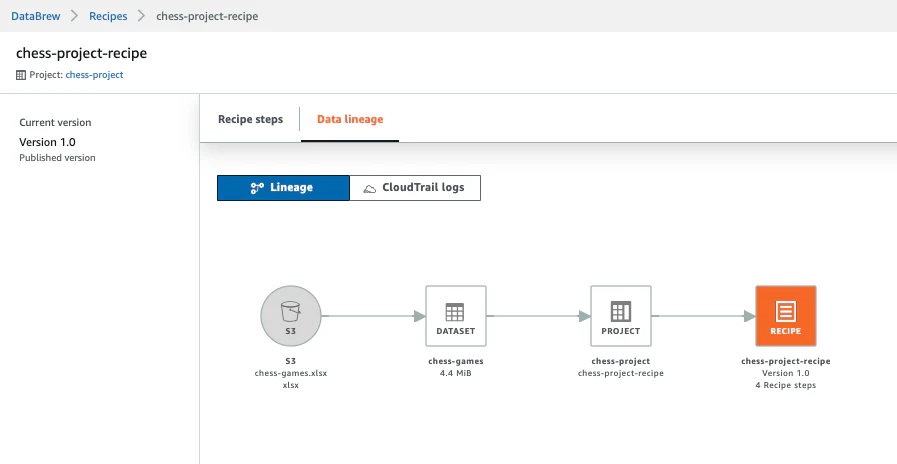897x464 pixels.
Task: Go to DataBrew breadcrumb link
Action: pyautogui.click(x=35, y=16)
